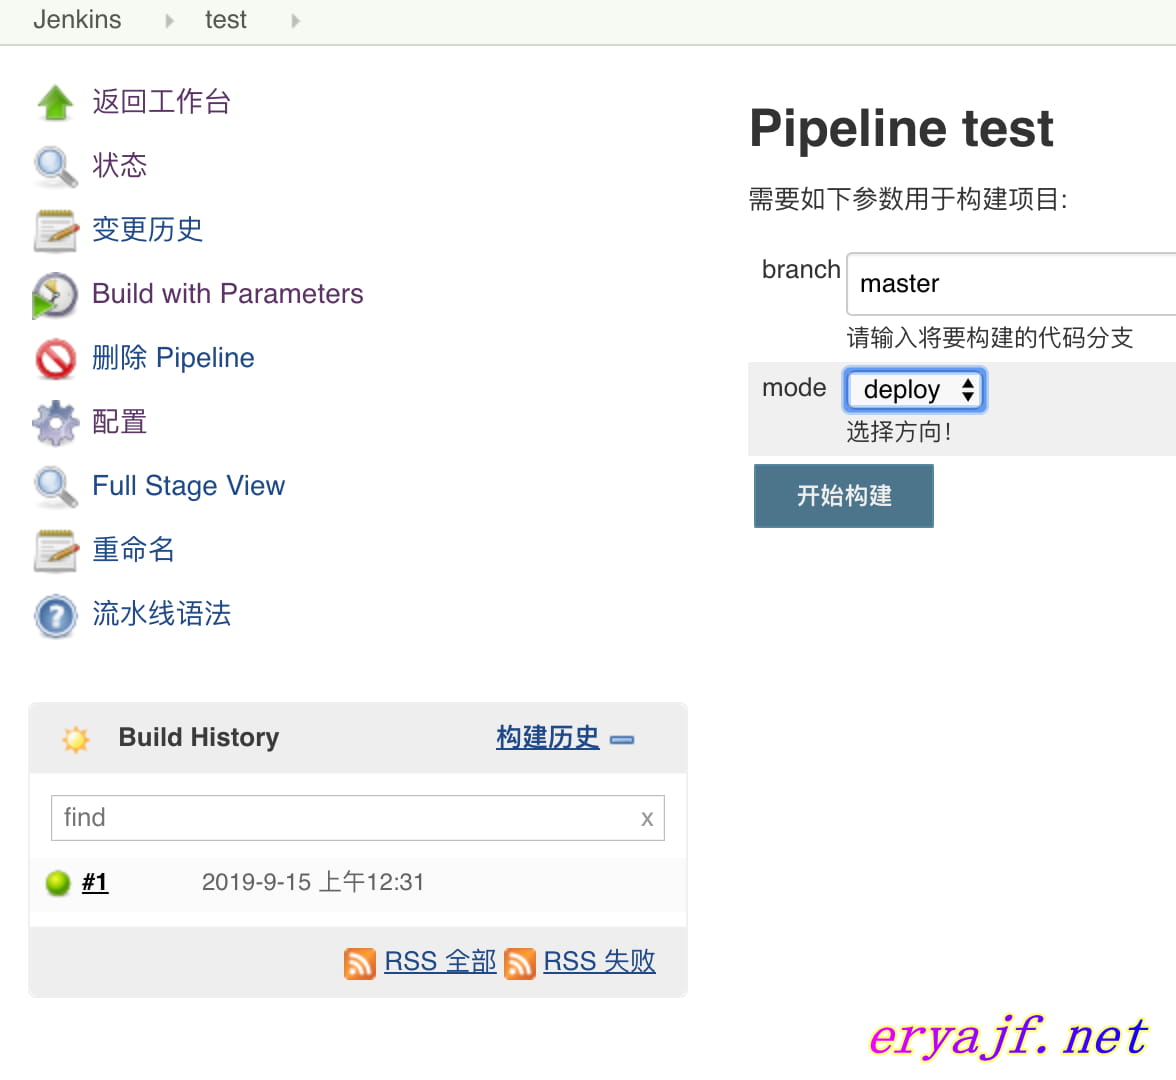Screen dimensions: 1176x1080
Task: Expand breadcrumb arrow after test
Action: coord(296,21)
